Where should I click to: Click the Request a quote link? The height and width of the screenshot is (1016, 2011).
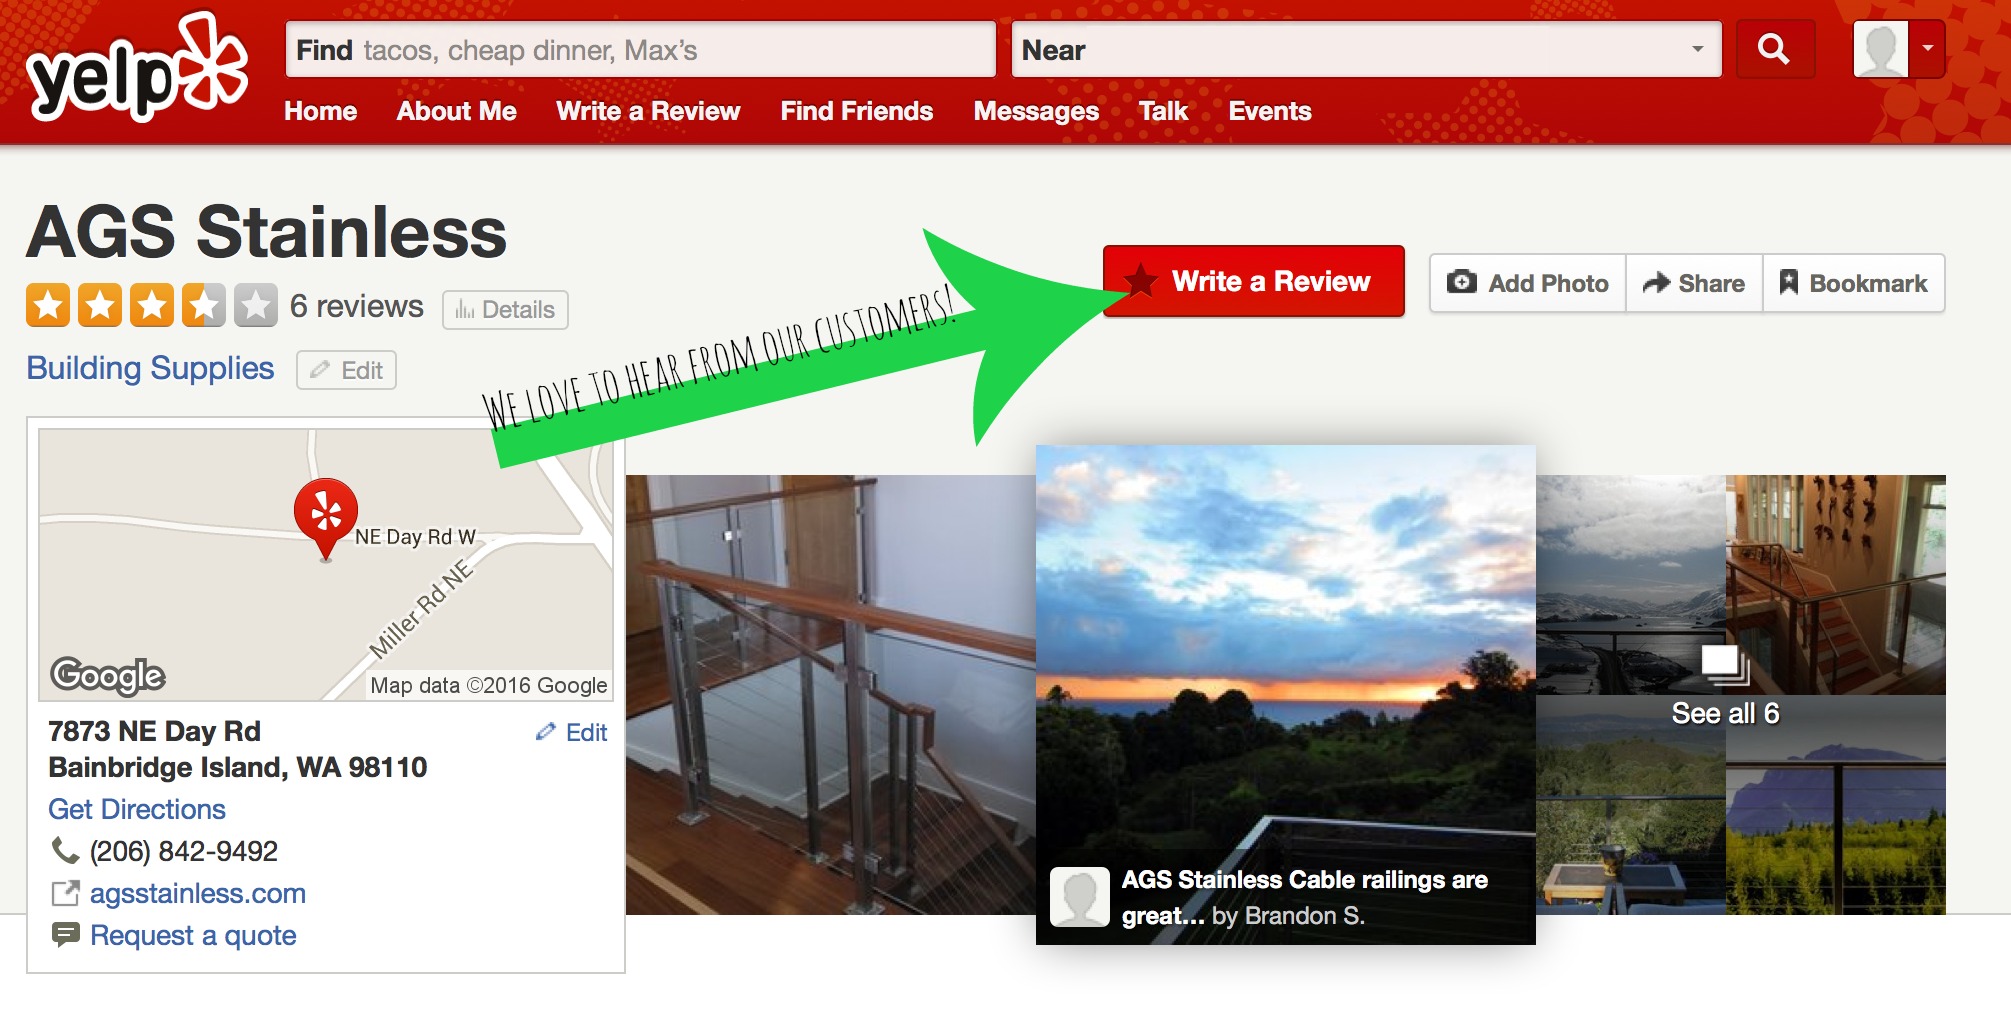[x=193, y=935]
